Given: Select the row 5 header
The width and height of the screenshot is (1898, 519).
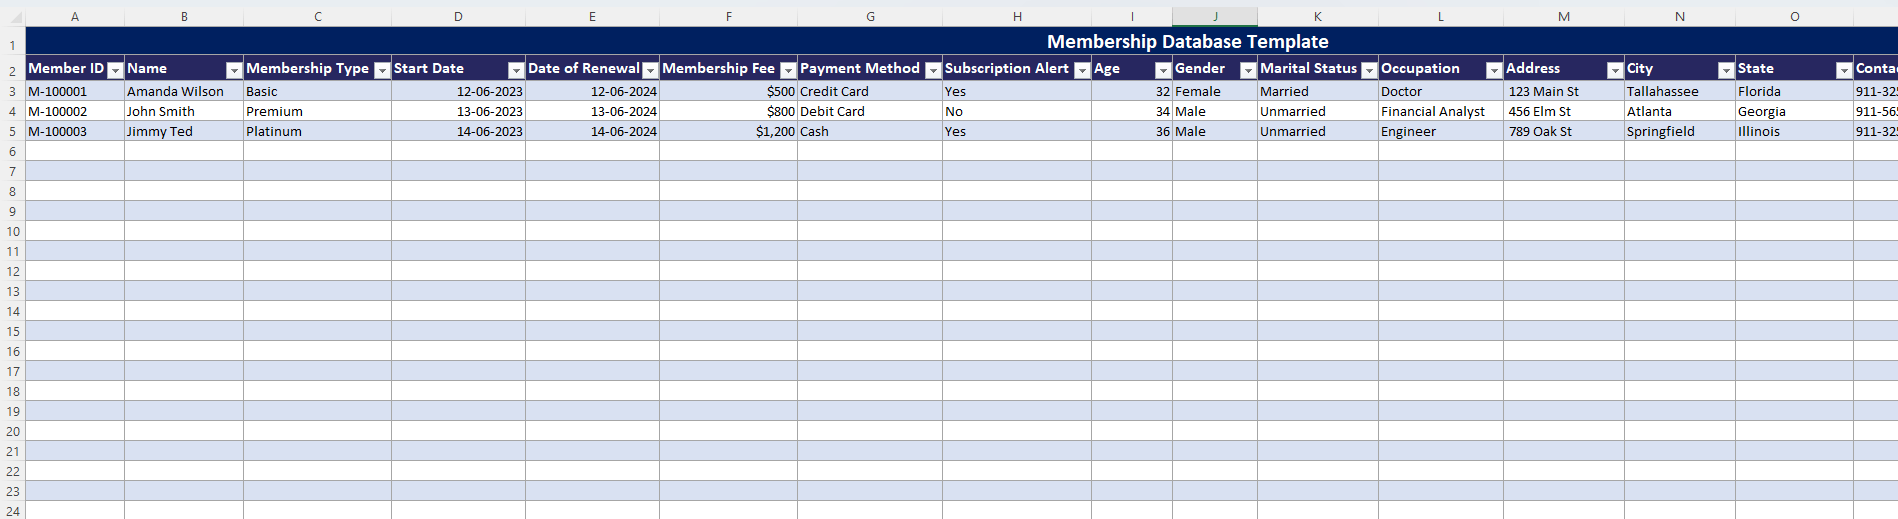Looking at the screenshot, I should pos(12,132).
